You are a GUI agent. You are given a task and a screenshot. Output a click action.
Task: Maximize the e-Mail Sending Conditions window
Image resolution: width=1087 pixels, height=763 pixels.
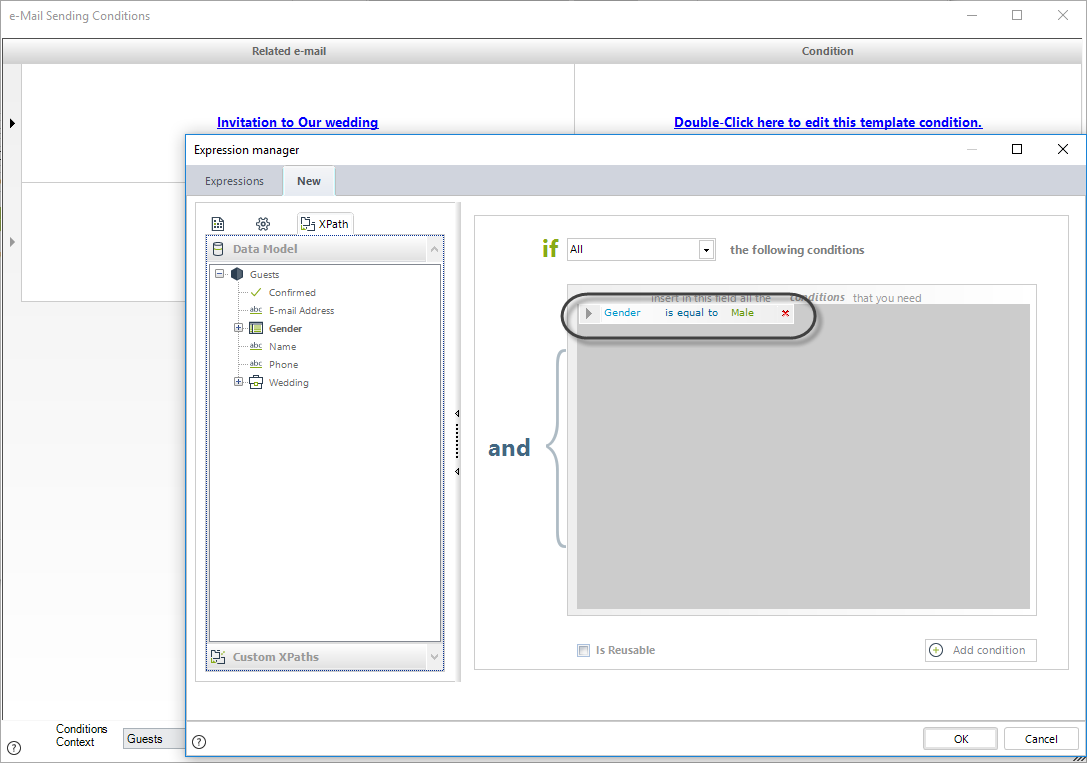[1017, 15]
